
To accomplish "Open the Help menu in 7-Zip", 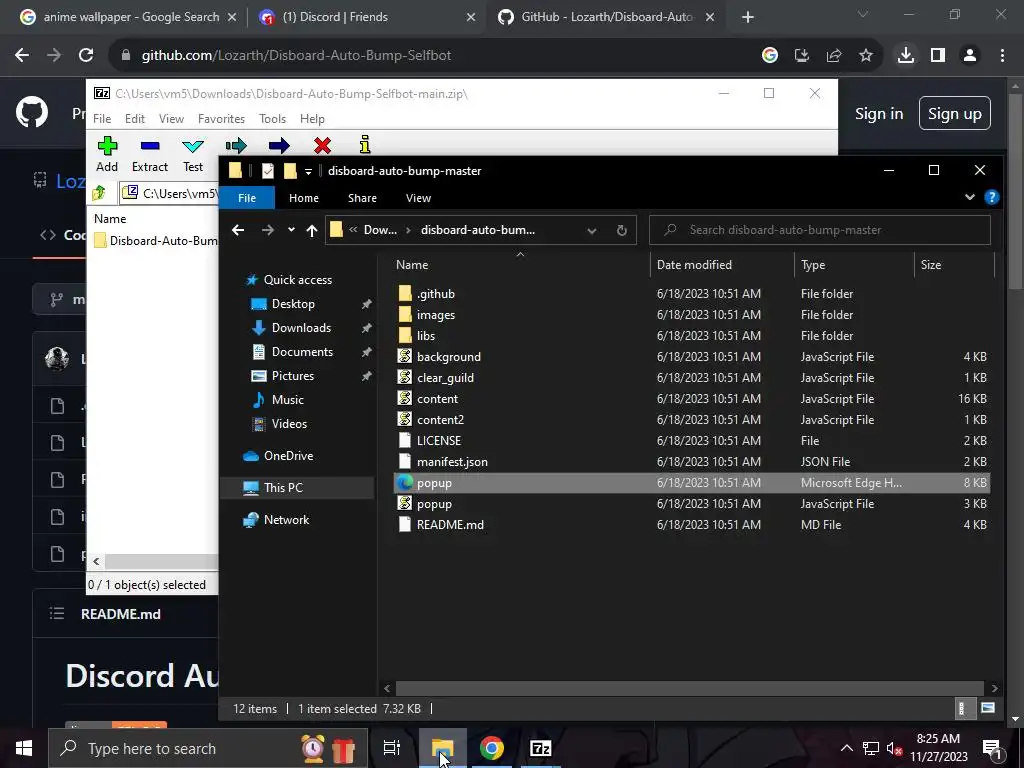I will pyautogui.click(x=312, y=119).
